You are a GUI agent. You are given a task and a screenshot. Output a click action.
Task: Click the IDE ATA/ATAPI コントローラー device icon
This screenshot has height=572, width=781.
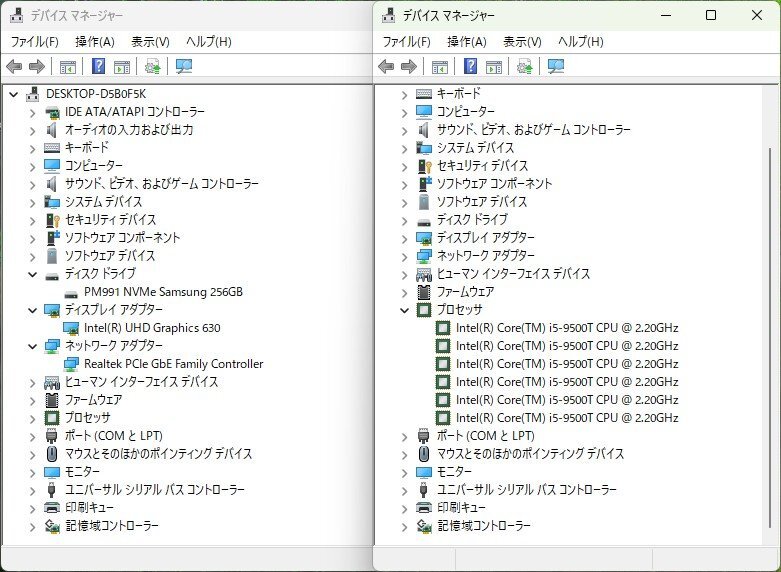tap(52, 113)
